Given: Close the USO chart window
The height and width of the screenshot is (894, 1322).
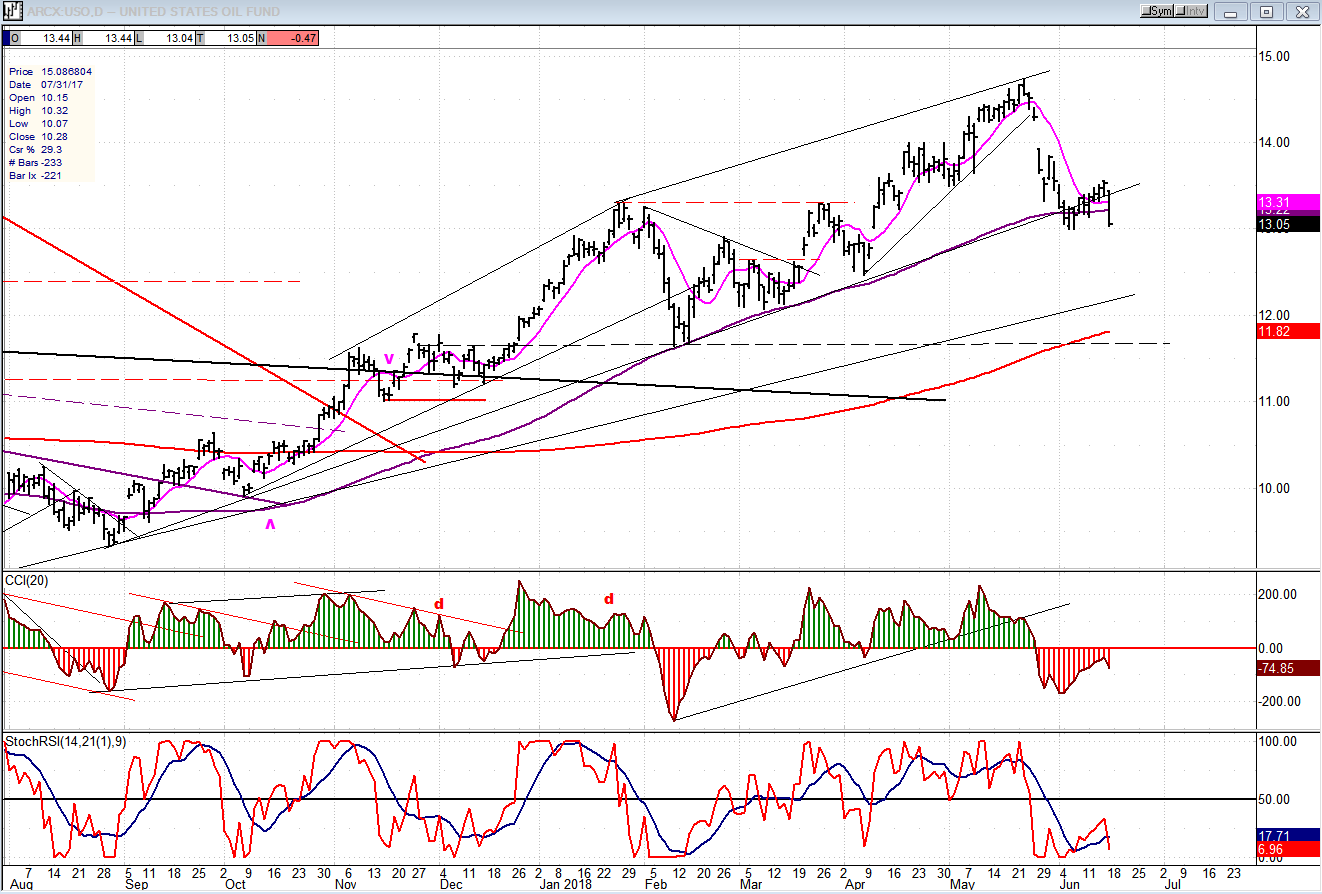Looking at the screenshot, I should (1299, 11).
